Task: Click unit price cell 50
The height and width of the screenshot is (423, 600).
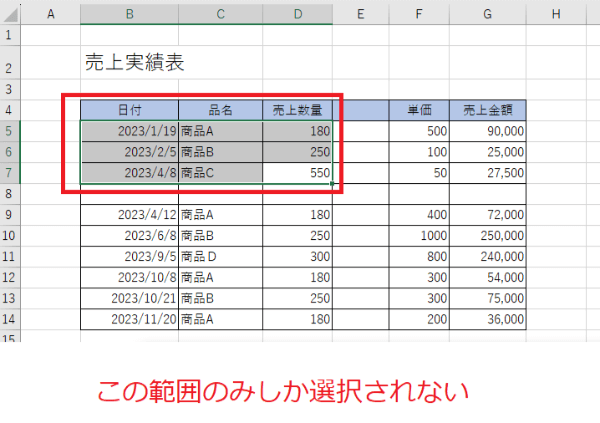Action: 419,173
